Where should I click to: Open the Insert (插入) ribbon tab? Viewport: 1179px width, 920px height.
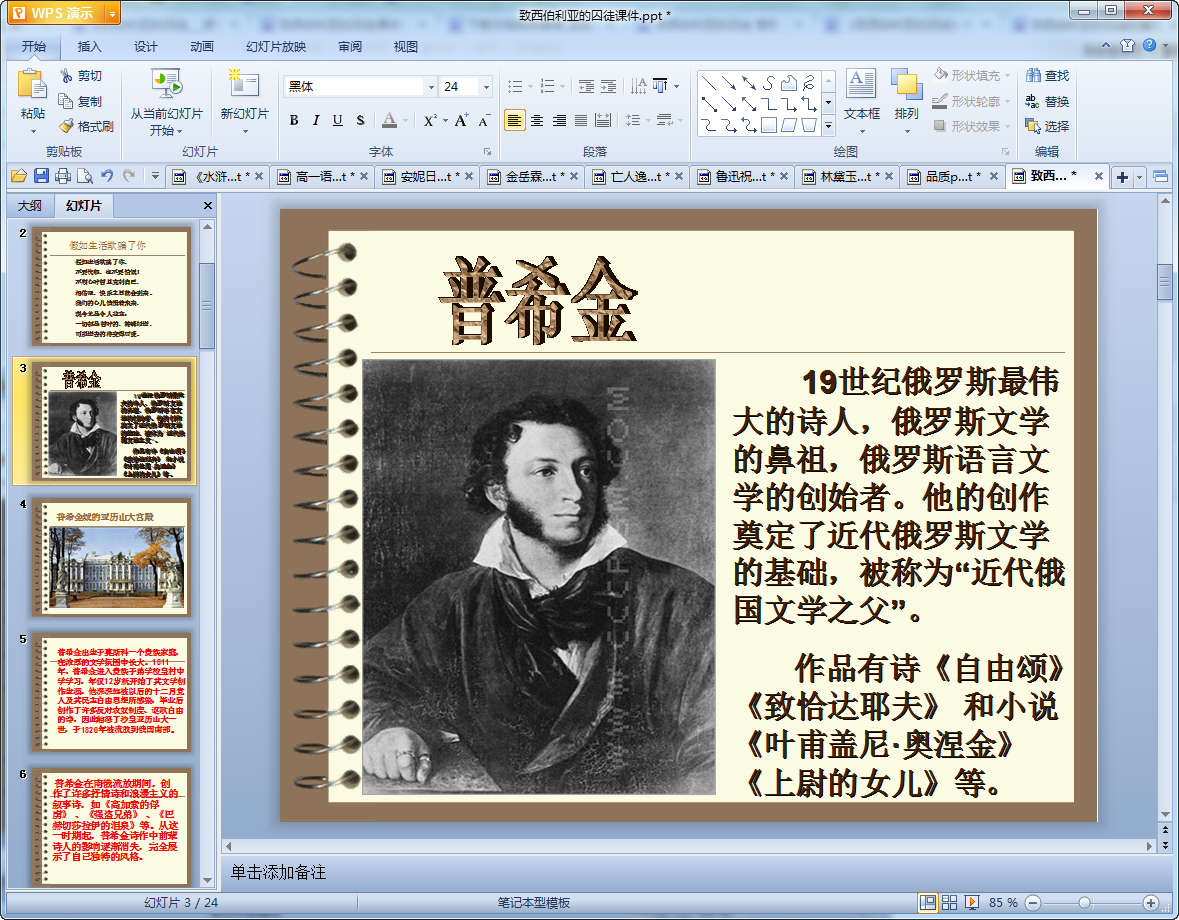pyautogui.click(x=89, y=47)
